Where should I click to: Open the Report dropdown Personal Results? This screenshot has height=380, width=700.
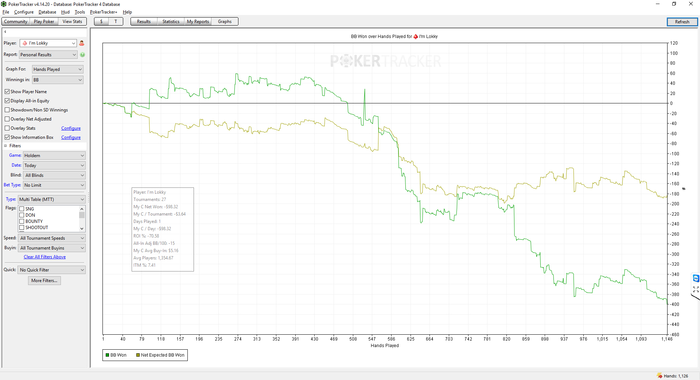click(x=48, y=54)
